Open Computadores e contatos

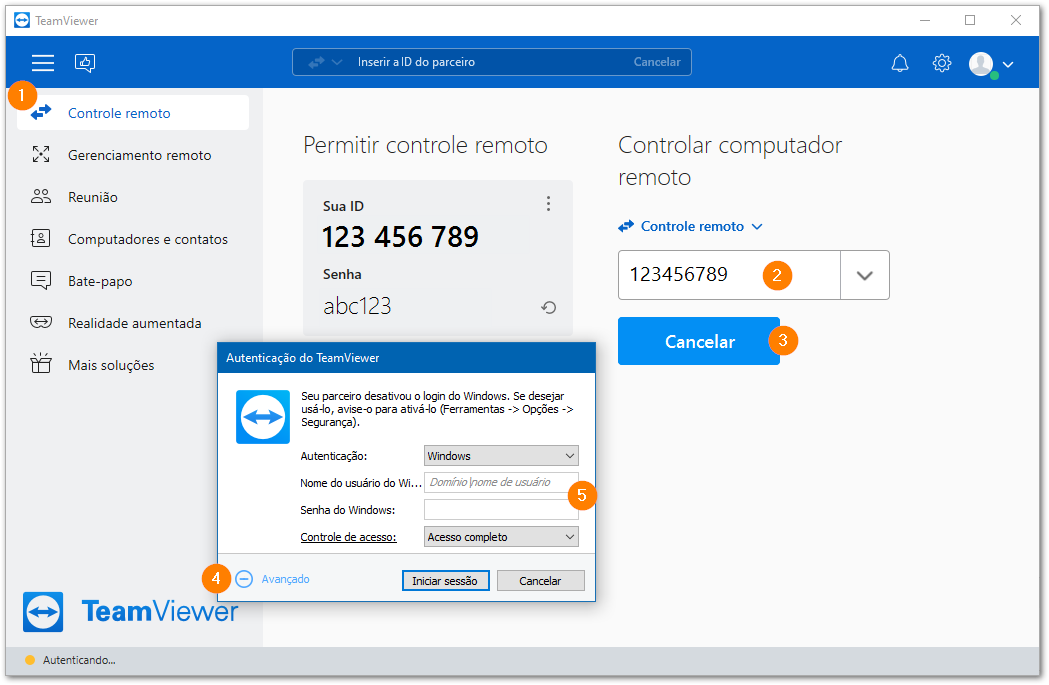[133, 239]
